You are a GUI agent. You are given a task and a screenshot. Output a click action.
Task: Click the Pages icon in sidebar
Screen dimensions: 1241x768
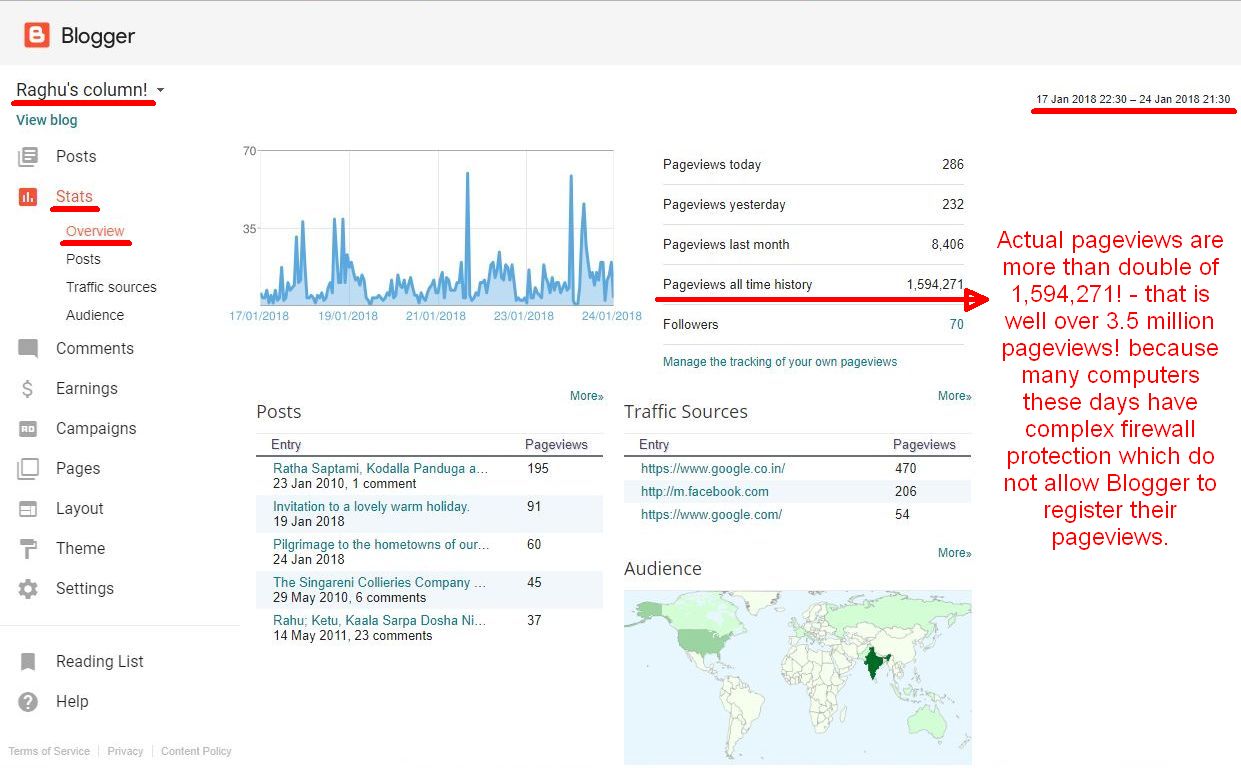(28, 469)
